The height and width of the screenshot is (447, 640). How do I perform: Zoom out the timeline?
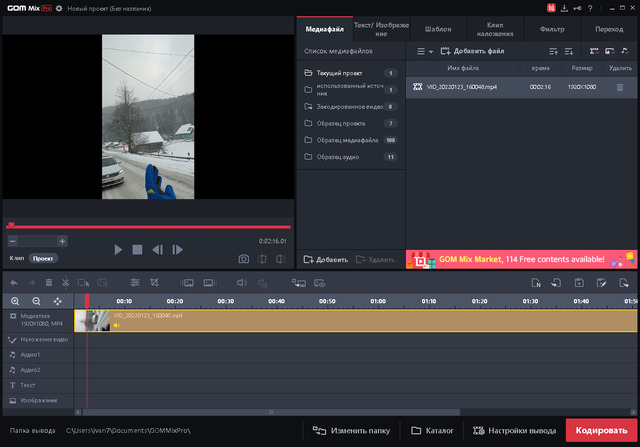pos(36,301)
